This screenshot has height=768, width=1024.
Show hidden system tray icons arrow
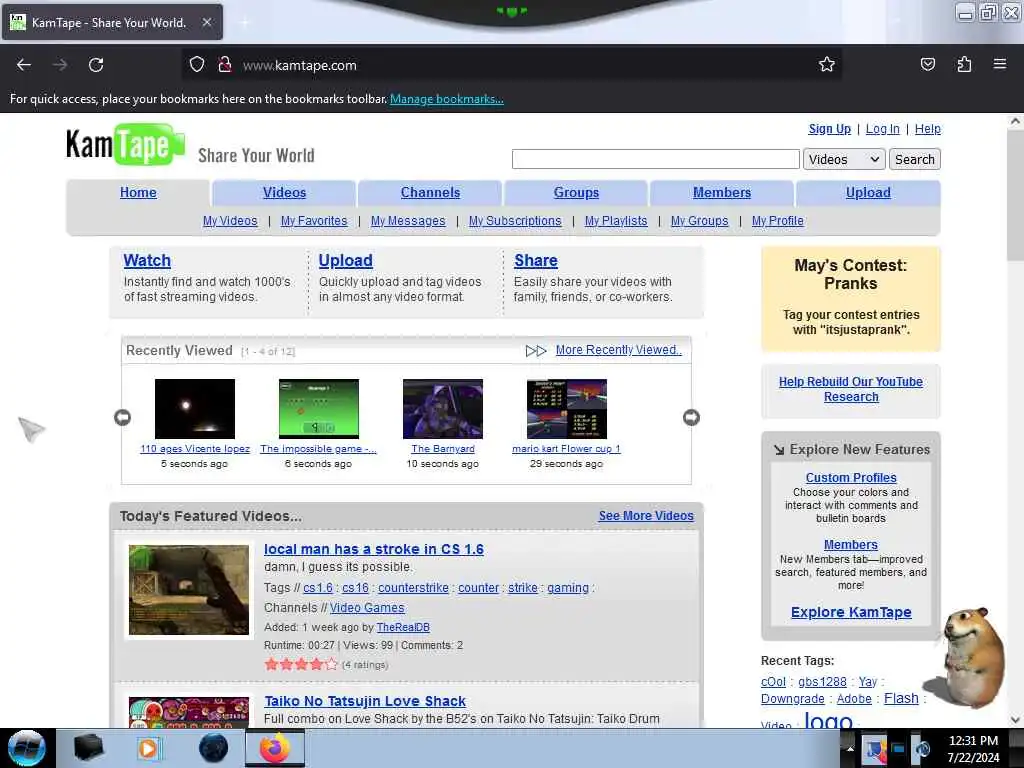pos(850,748)
